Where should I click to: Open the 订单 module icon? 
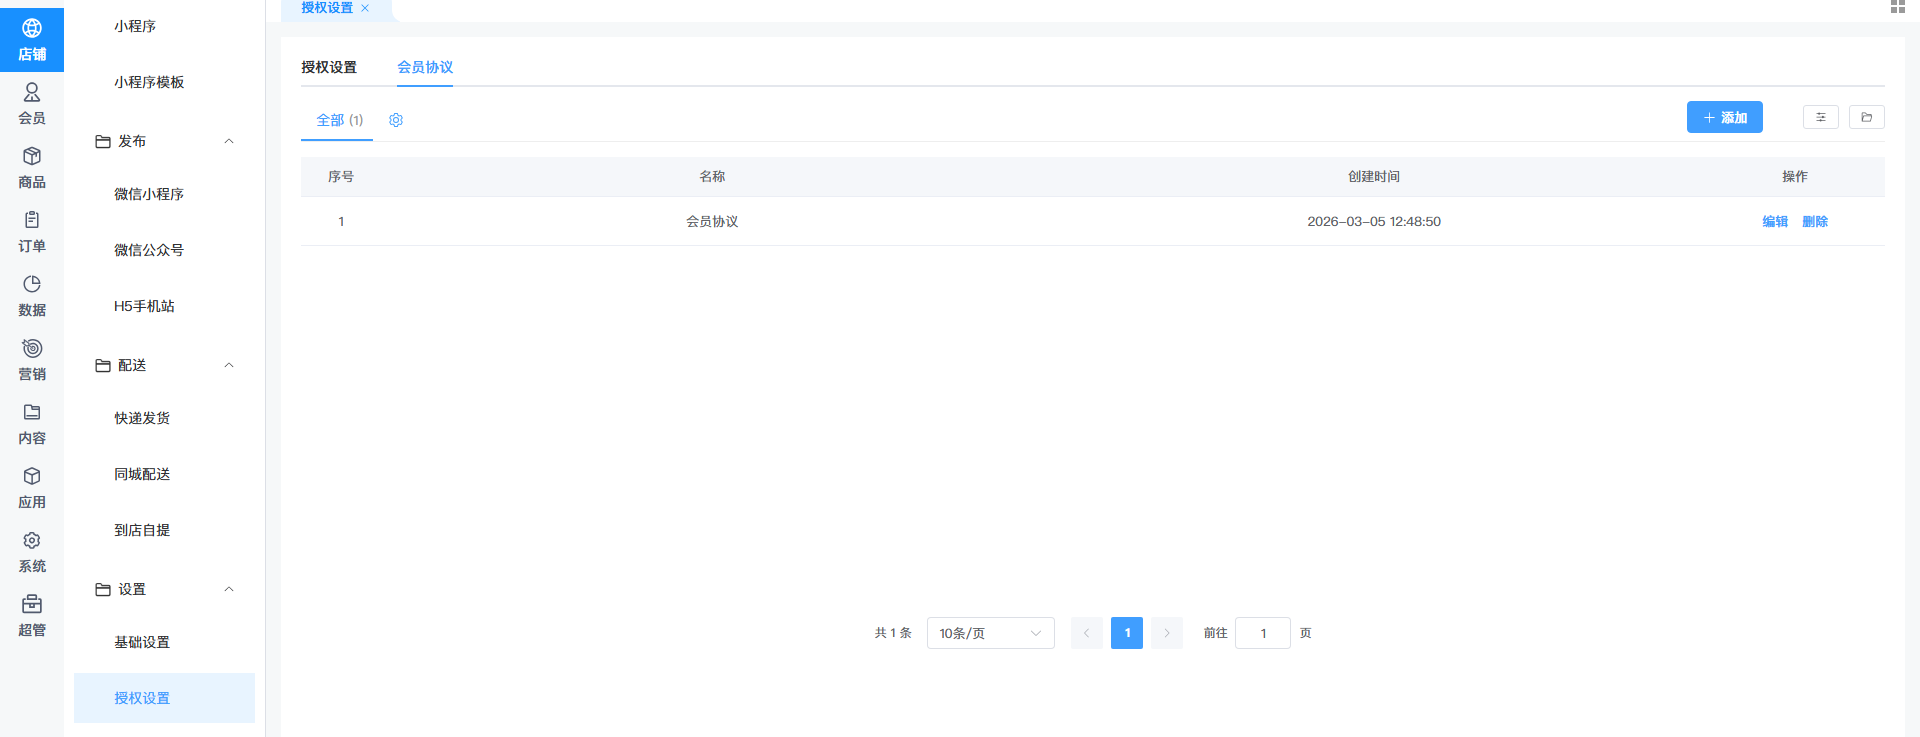32,220
